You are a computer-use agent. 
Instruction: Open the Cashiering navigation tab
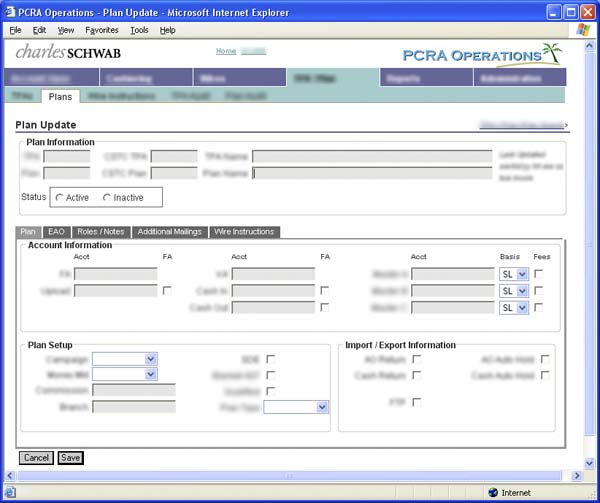click(146, 78)
